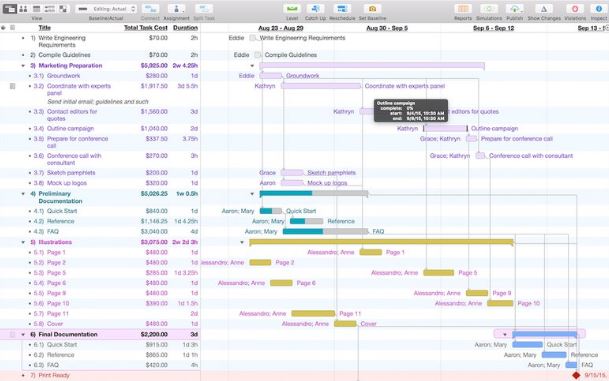Switch to Gantt task view
Screen dimensions: 609x381
pyautogui.click(x=10, y=9)
